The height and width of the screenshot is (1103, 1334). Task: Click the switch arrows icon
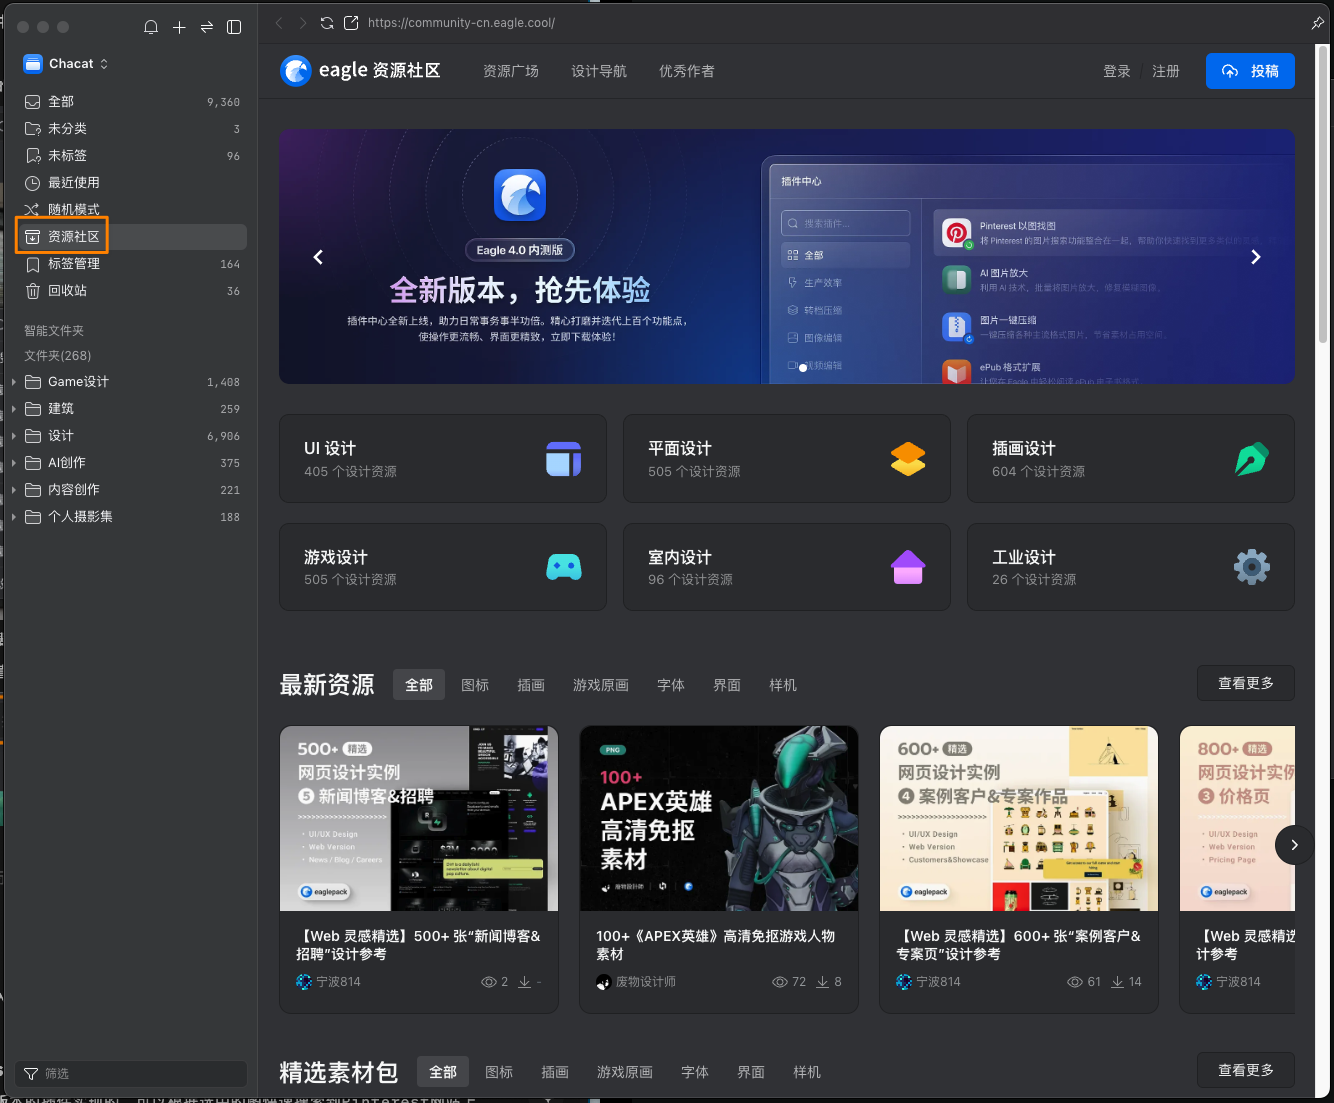coord(207,27)
